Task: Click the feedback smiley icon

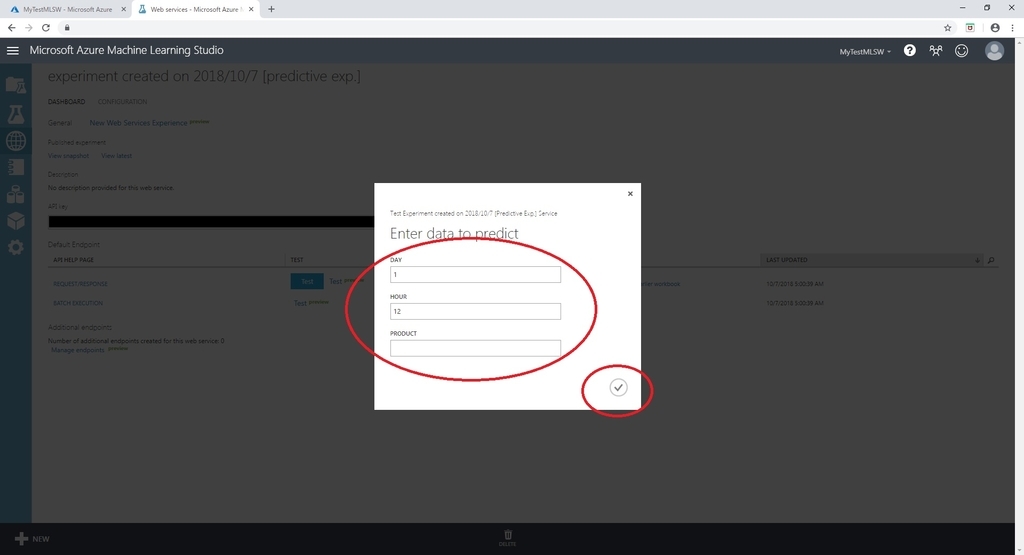Action: click(961, 51)
